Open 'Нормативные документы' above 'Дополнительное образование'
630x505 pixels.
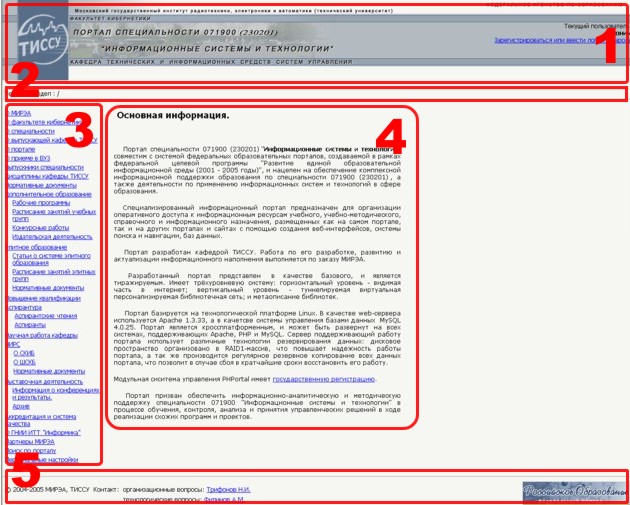[42, 185]
